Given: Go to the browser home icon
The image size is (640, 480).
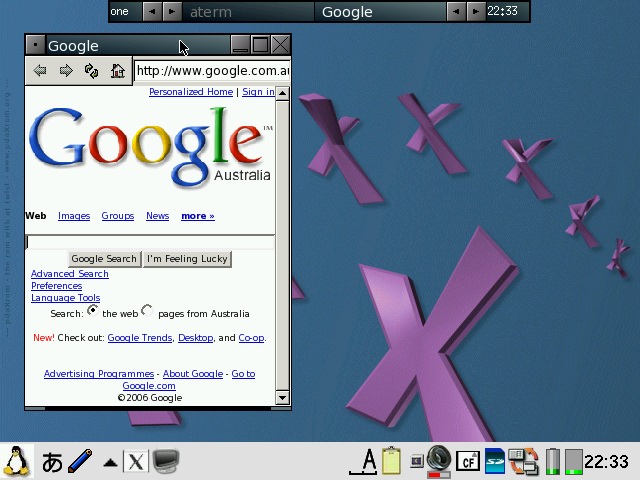Looking at the screenshot, I should [118, 70].
